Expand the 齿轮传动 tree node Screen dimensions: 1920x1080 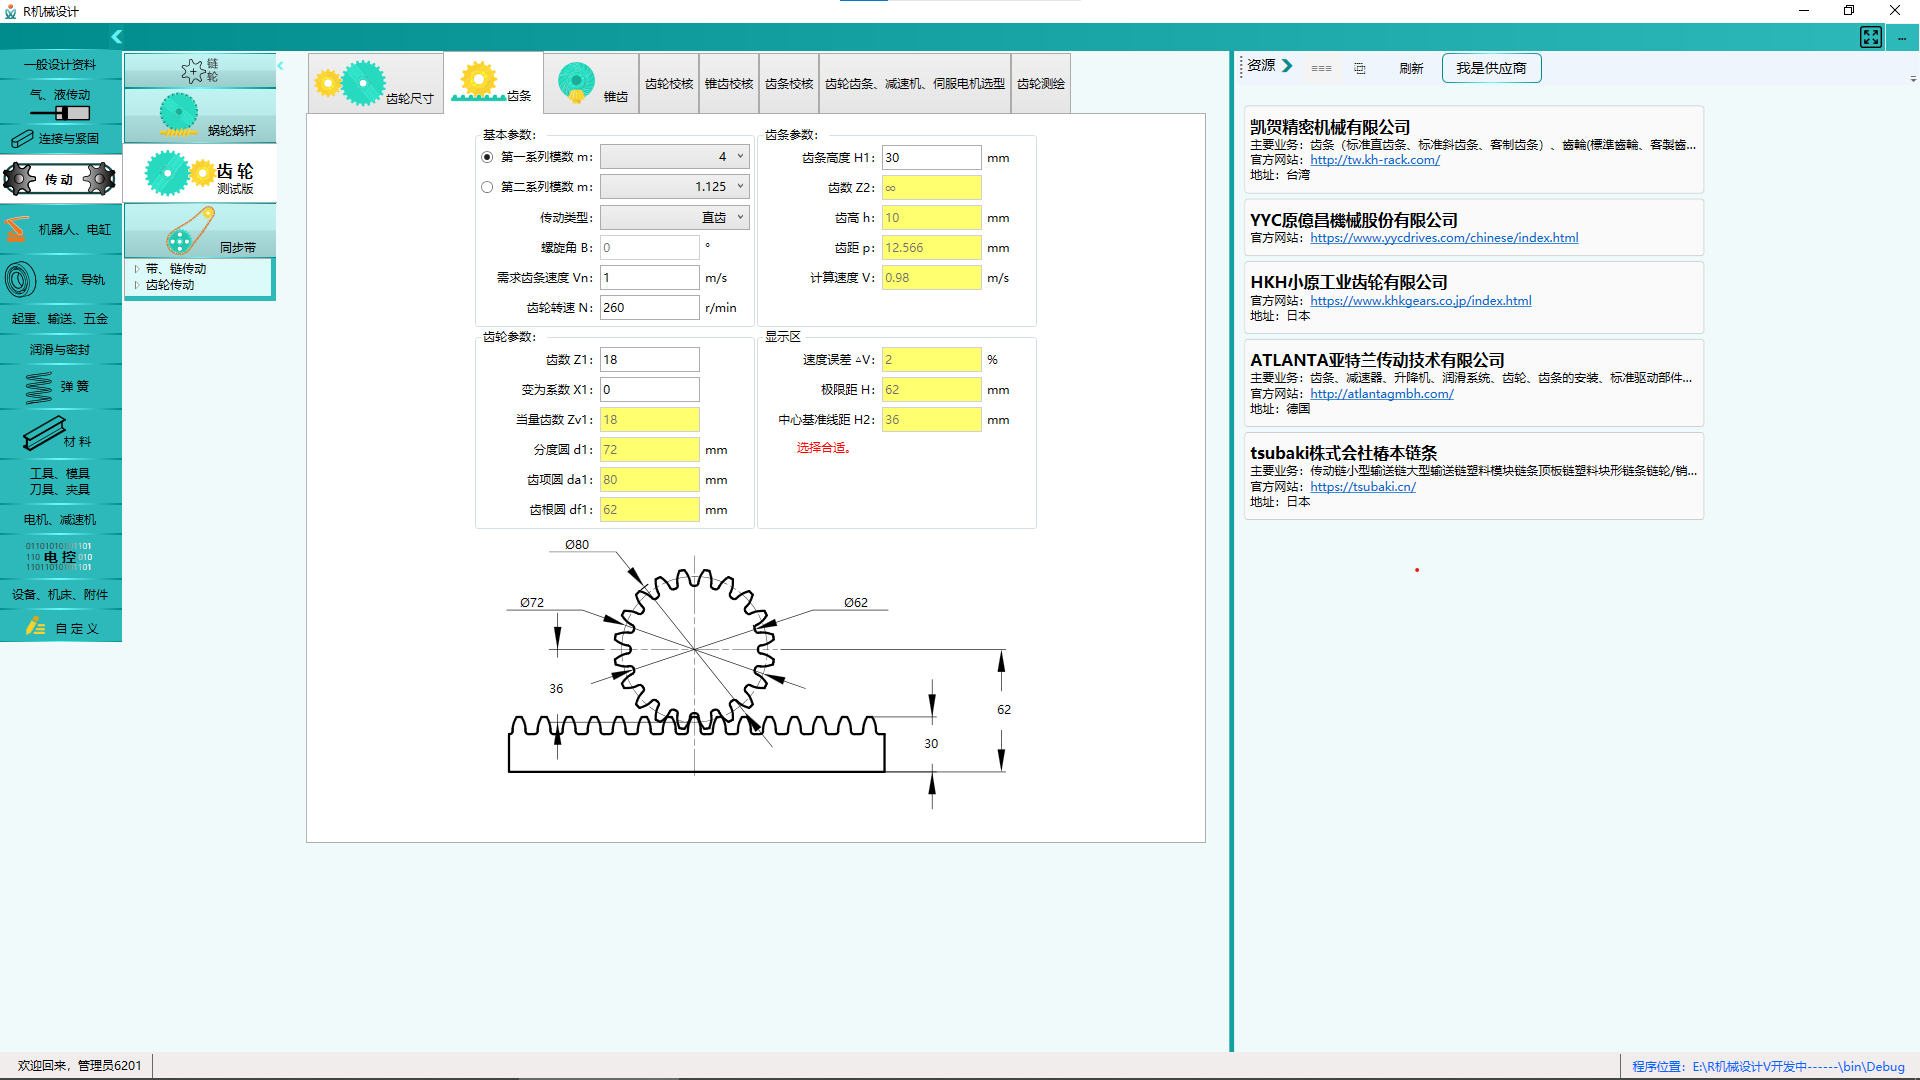point(137,285)
